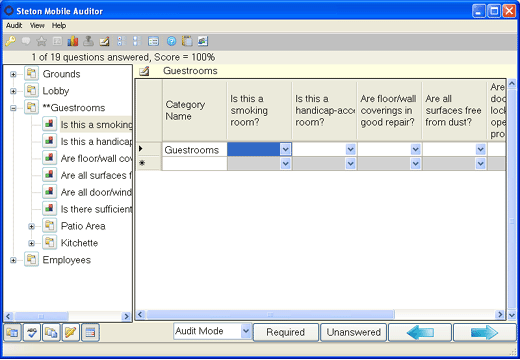Click the question icon beside 'Are all surfaces'

[x=50, y=175]
